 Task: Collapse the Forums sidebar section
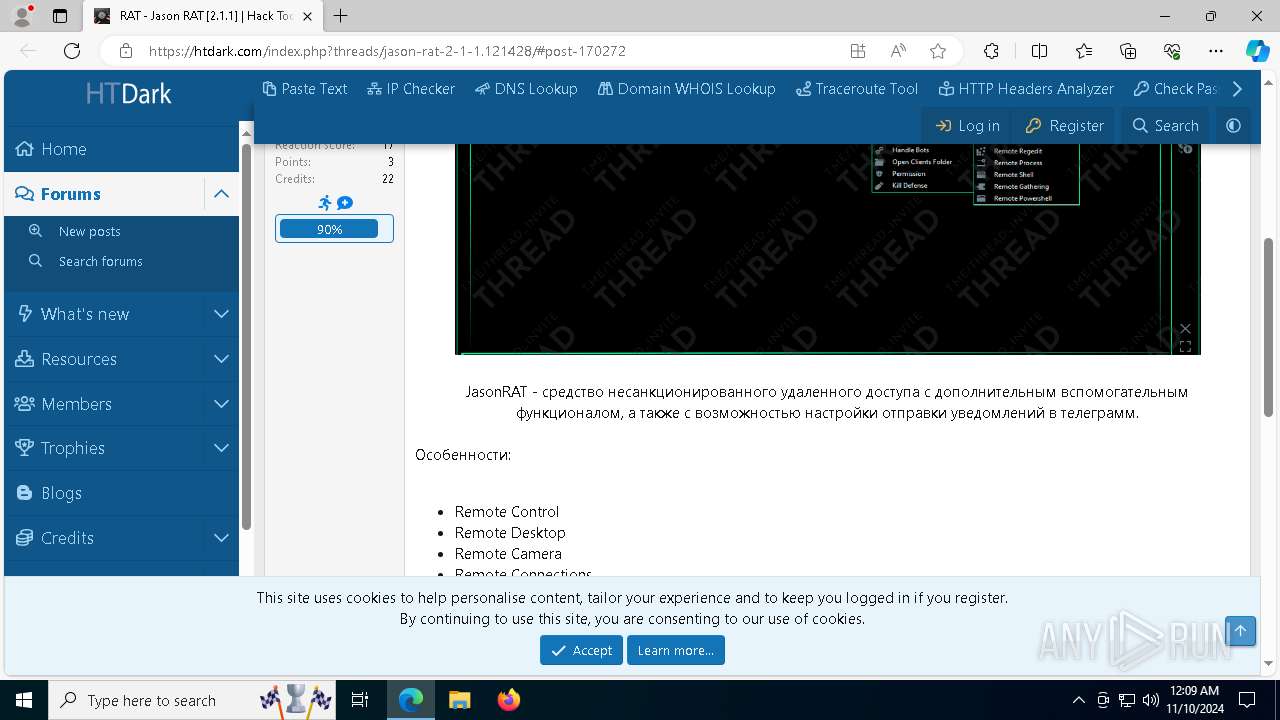(221, 194)
